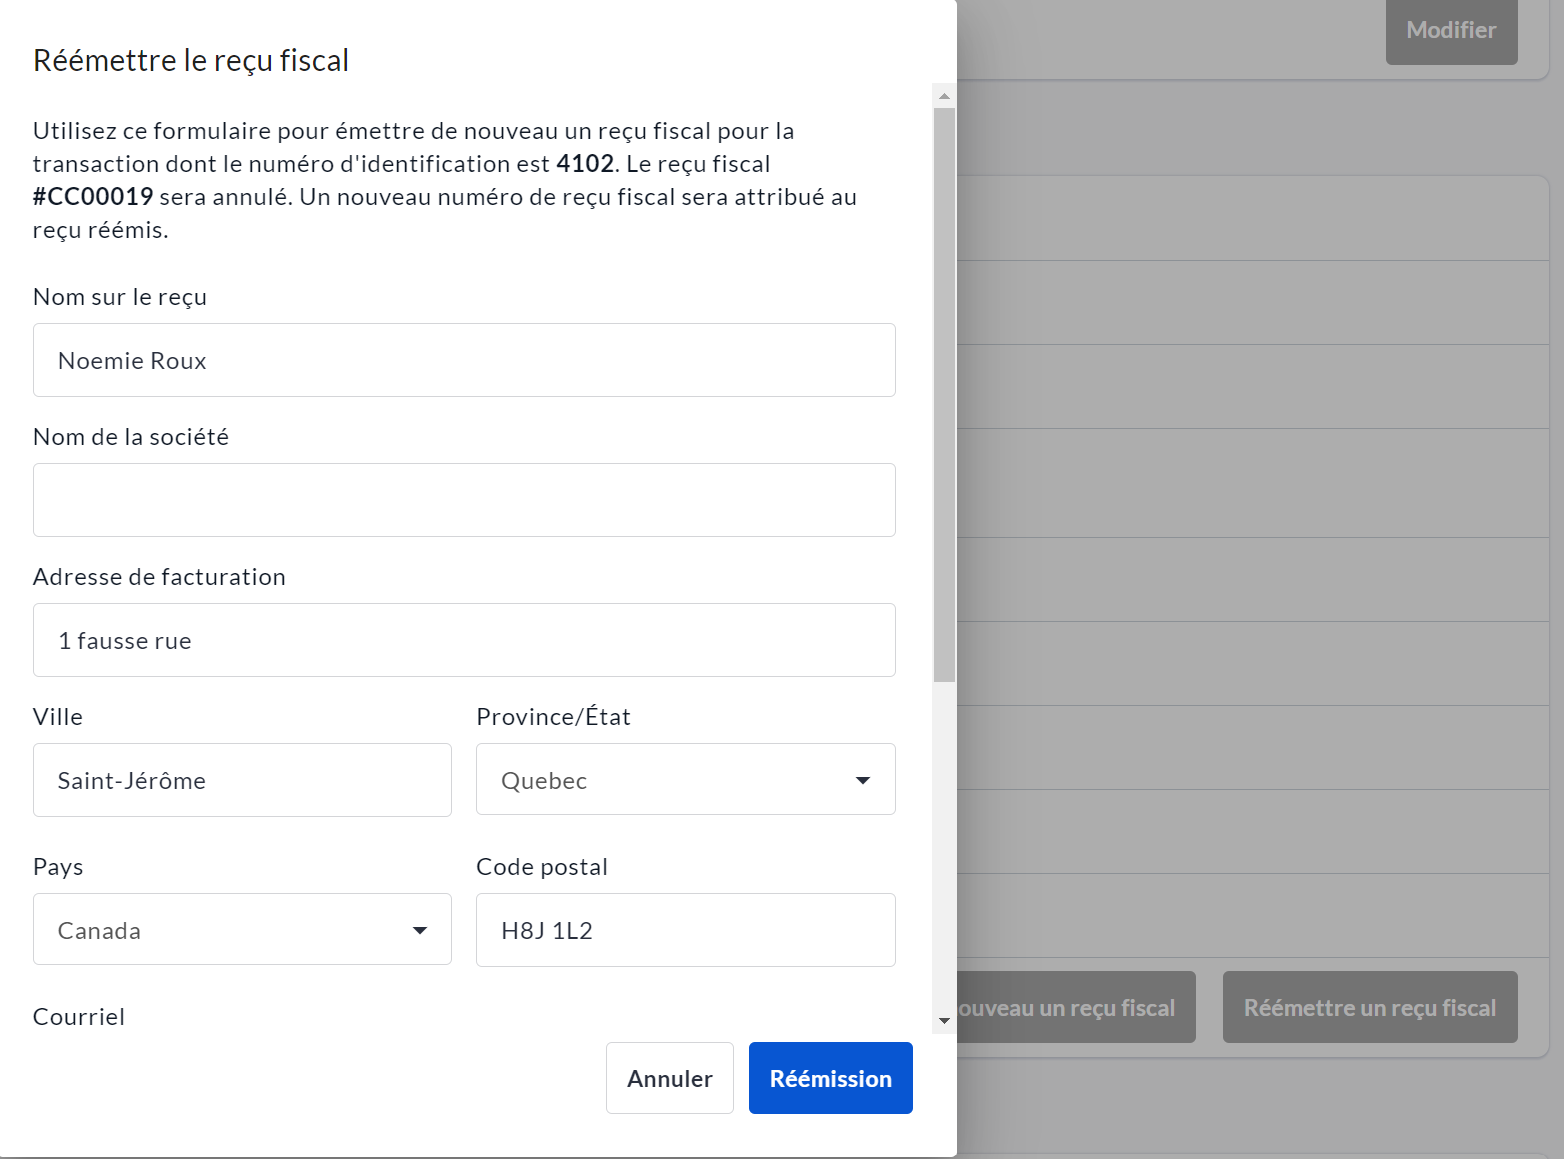Viewport: 1564px width, 1159px height.
Task: Click the empty Nom de la société field
Action: click(x=464, y=500)
